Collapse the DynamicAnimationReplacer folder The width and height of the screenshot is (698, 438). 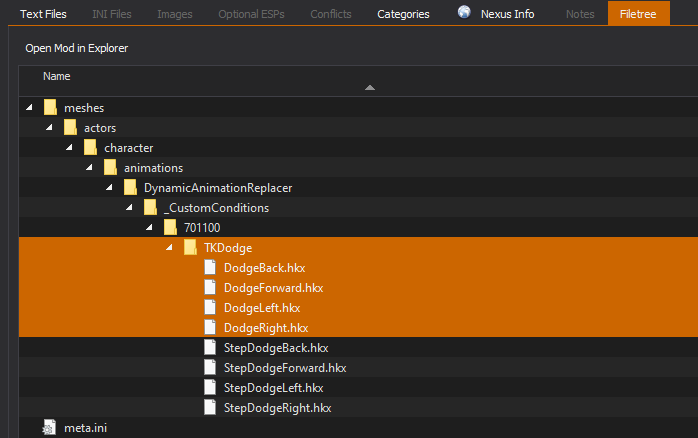[x=110, y=187]
